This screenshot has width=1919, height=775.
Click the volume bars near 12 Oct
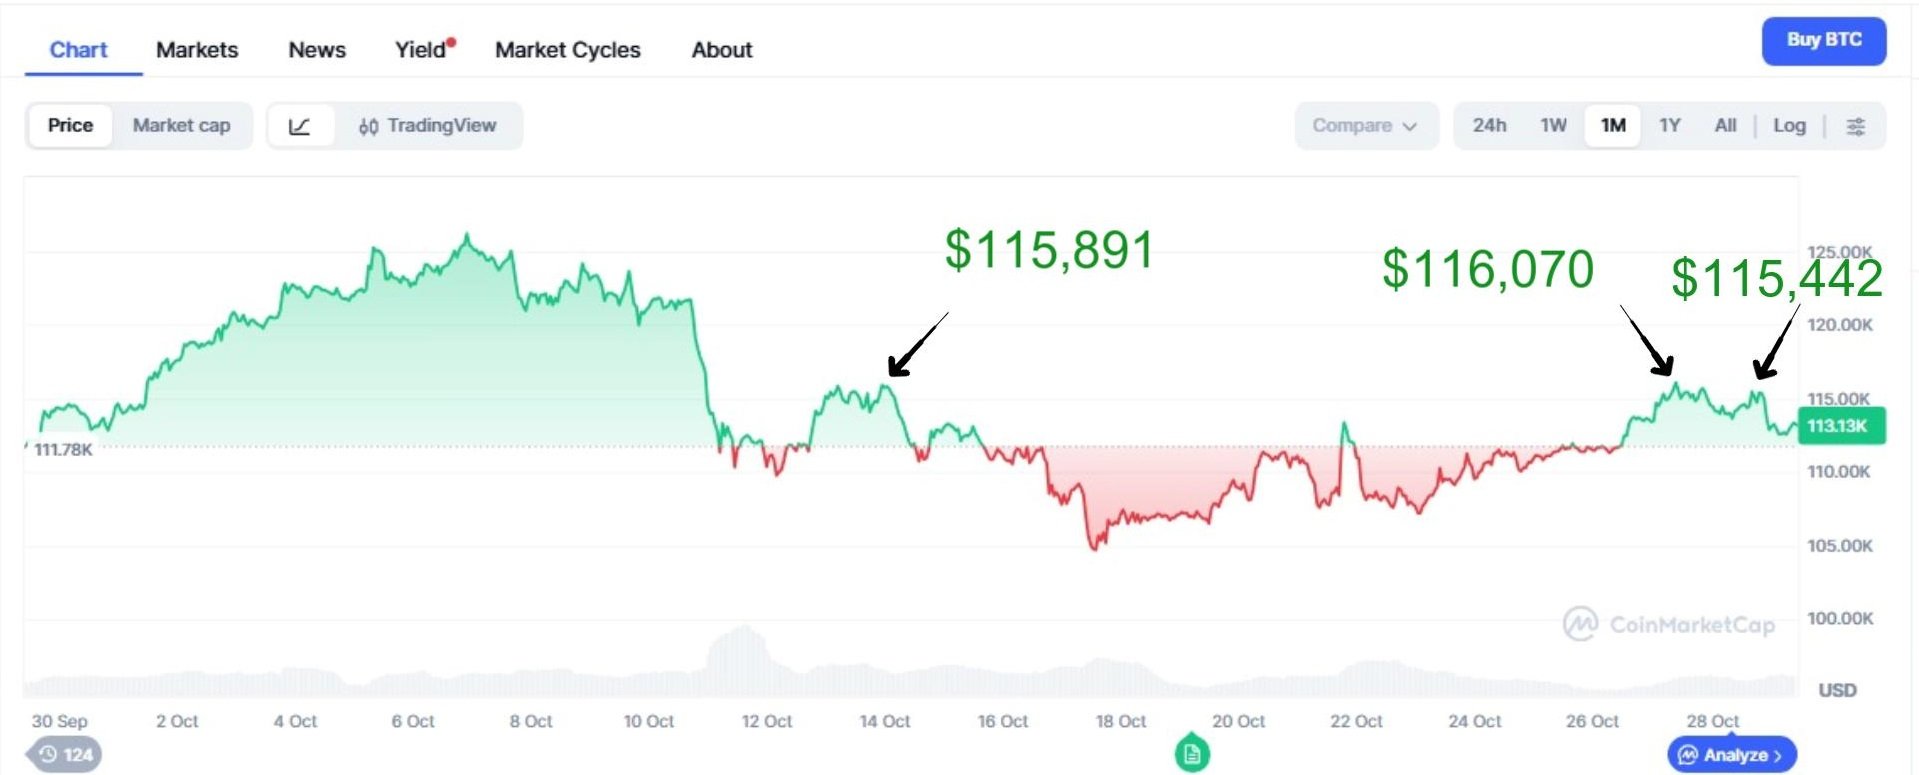coord(743,660)
